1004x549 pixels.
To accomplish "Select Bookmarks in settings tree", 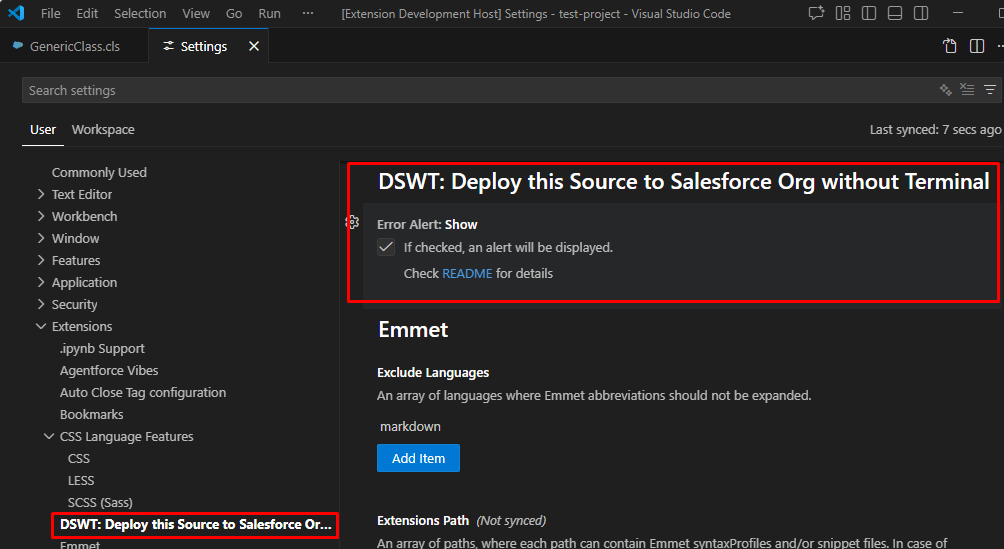I will coord(92,414).
